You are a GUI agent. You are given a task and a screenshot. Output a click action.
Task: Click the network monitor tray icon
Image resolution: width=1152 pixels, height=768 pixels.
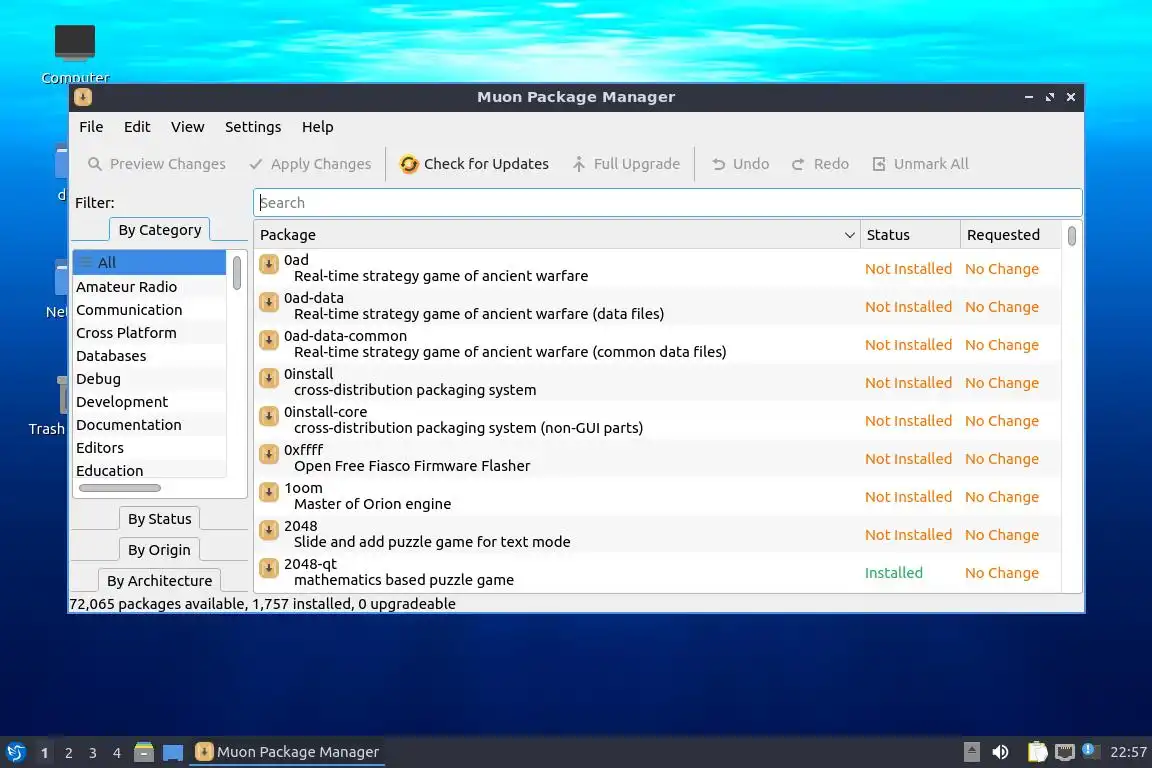point(1065,752)
